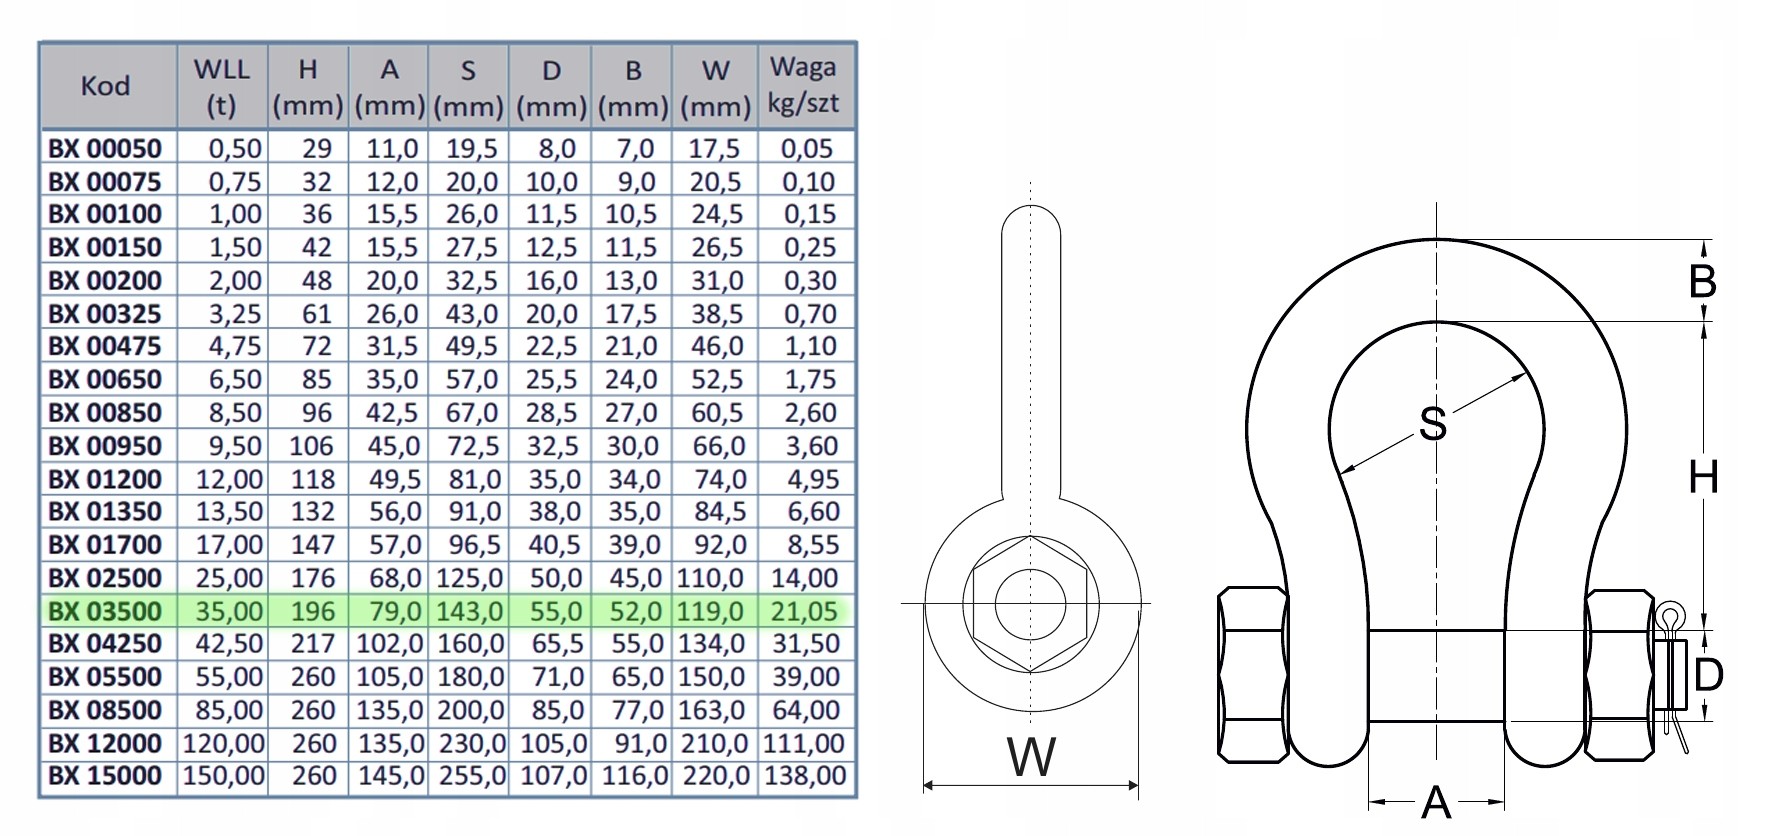The image size is (1782, 836).
Task: Click the Waga kg/szt column header
Action: tap(804, 86)
